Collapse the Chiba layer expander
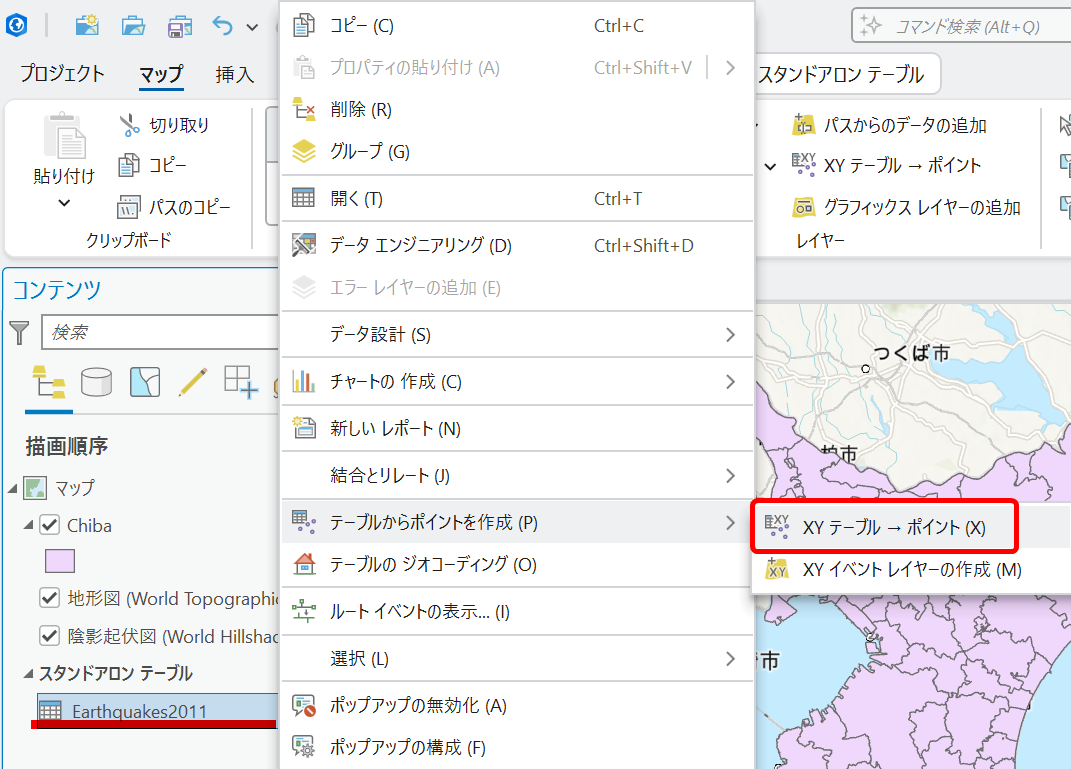 point(29,525)
